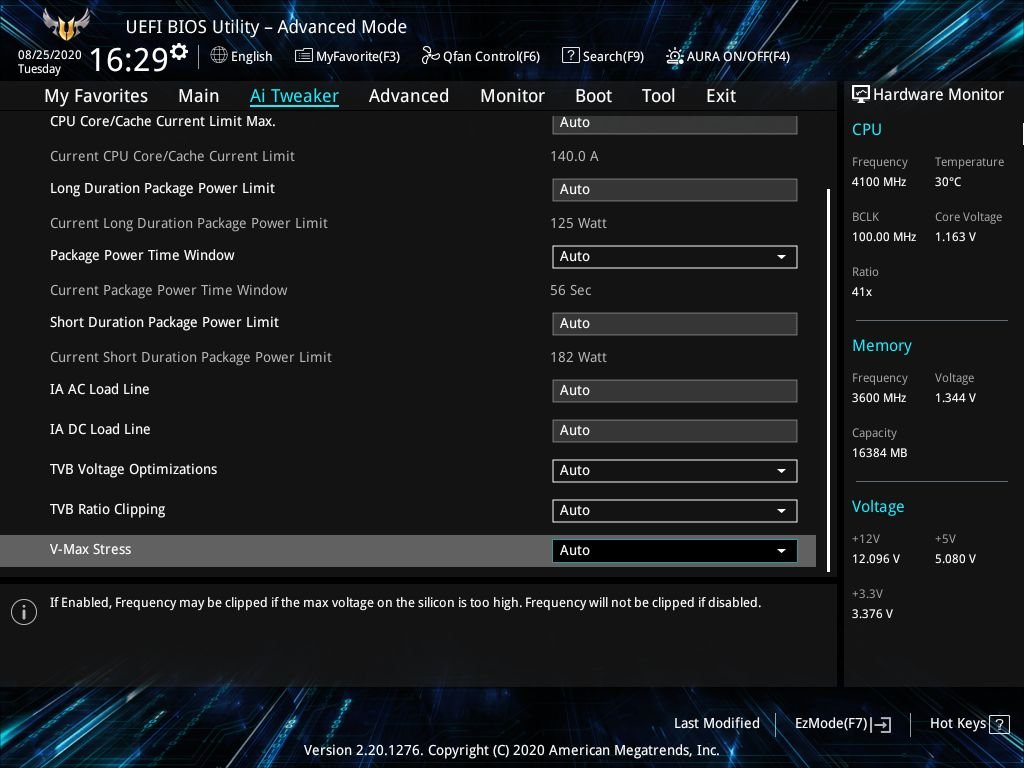Click the +12V 12.096 V reading

[875, 559]
